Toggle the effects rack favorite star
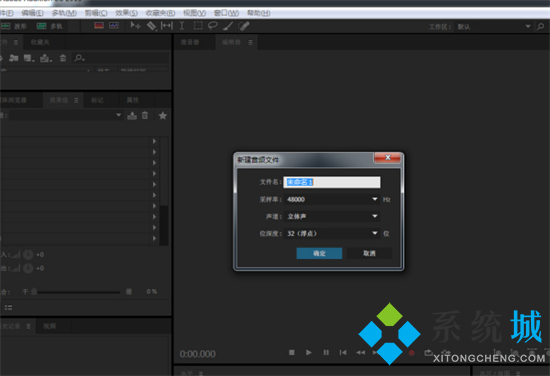 point(162,115)
